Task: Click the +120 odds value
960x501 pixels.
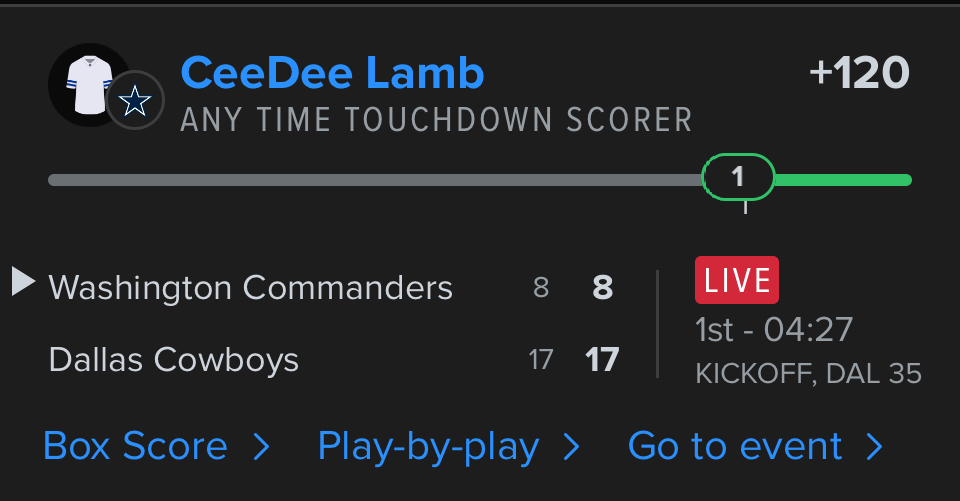Action: [859, 73]
